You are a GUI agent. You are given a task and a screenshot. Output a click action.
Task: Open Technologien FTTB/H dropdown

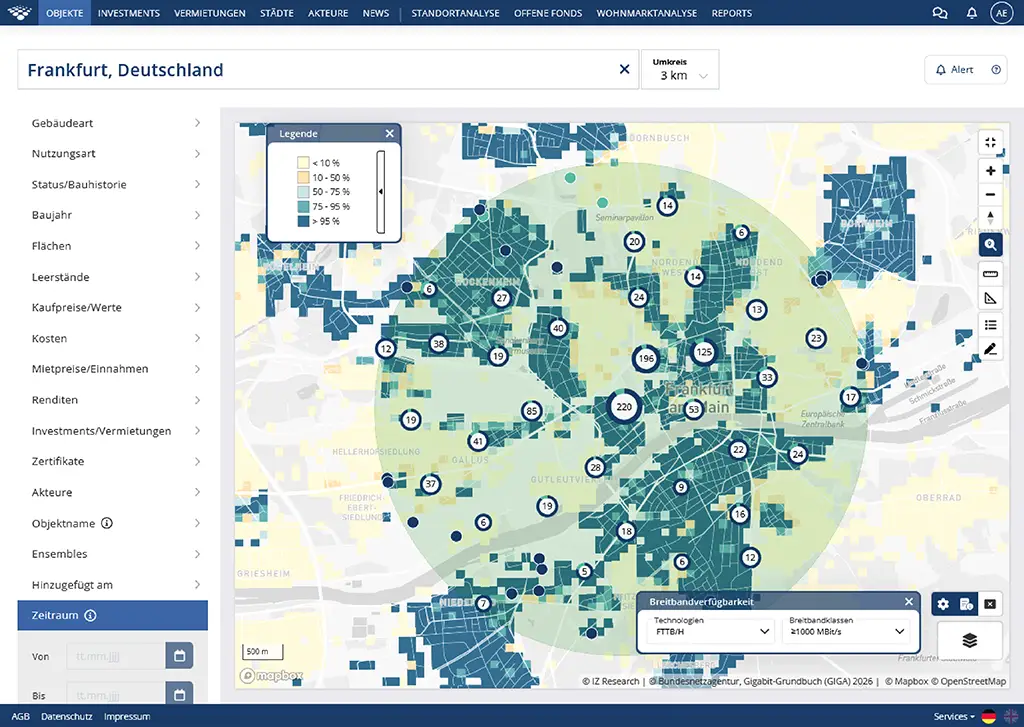coord(711,632)
